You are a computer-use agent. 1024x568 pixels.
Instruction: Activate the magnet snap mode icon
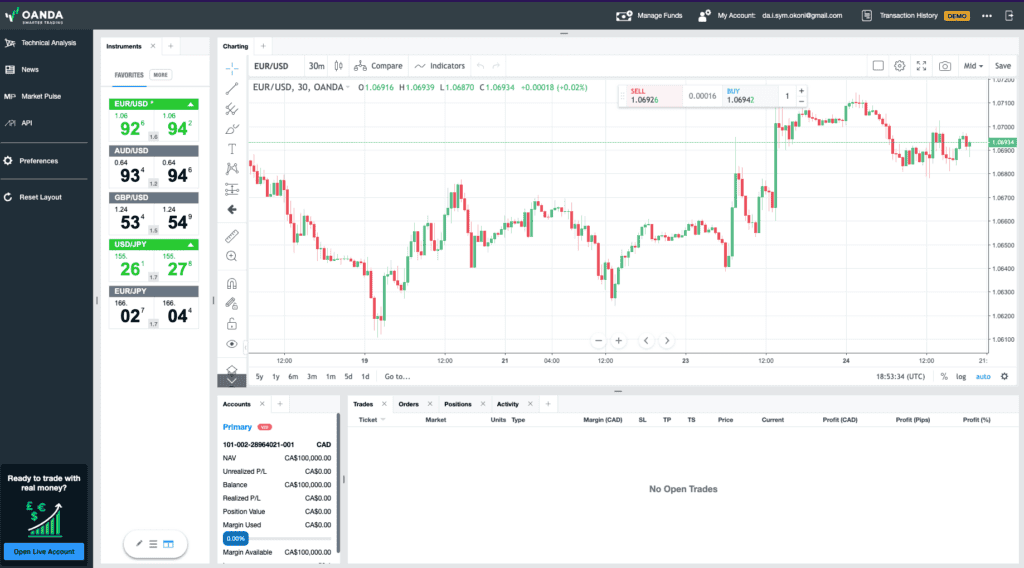[x=232, y=283]
